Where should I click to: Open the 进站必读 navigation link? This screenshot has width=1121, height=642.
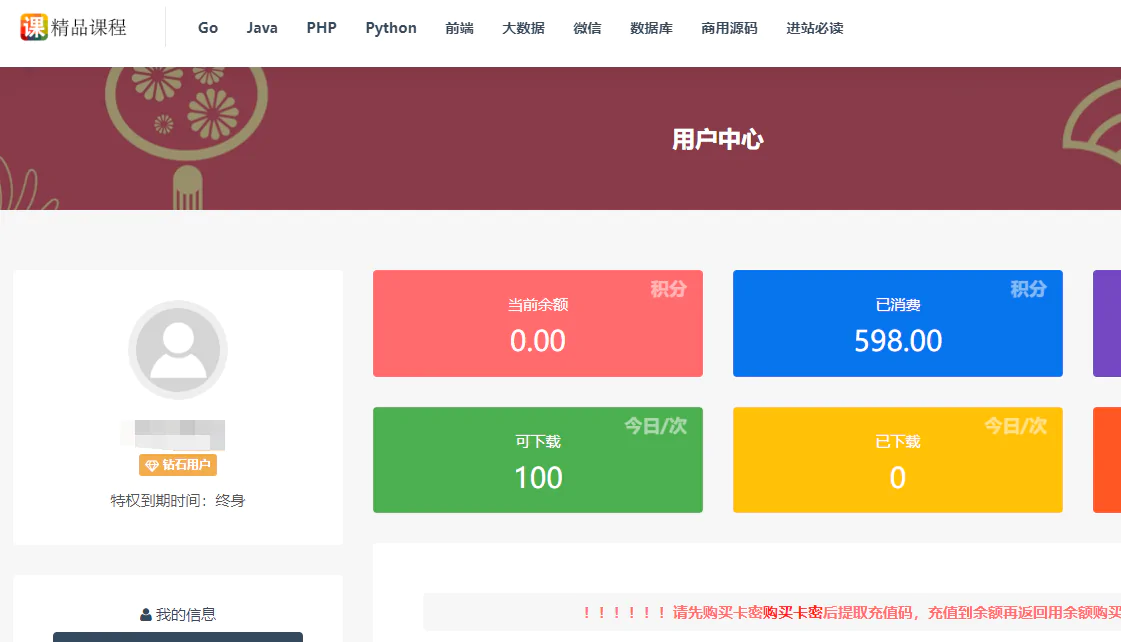coord(815,28)
